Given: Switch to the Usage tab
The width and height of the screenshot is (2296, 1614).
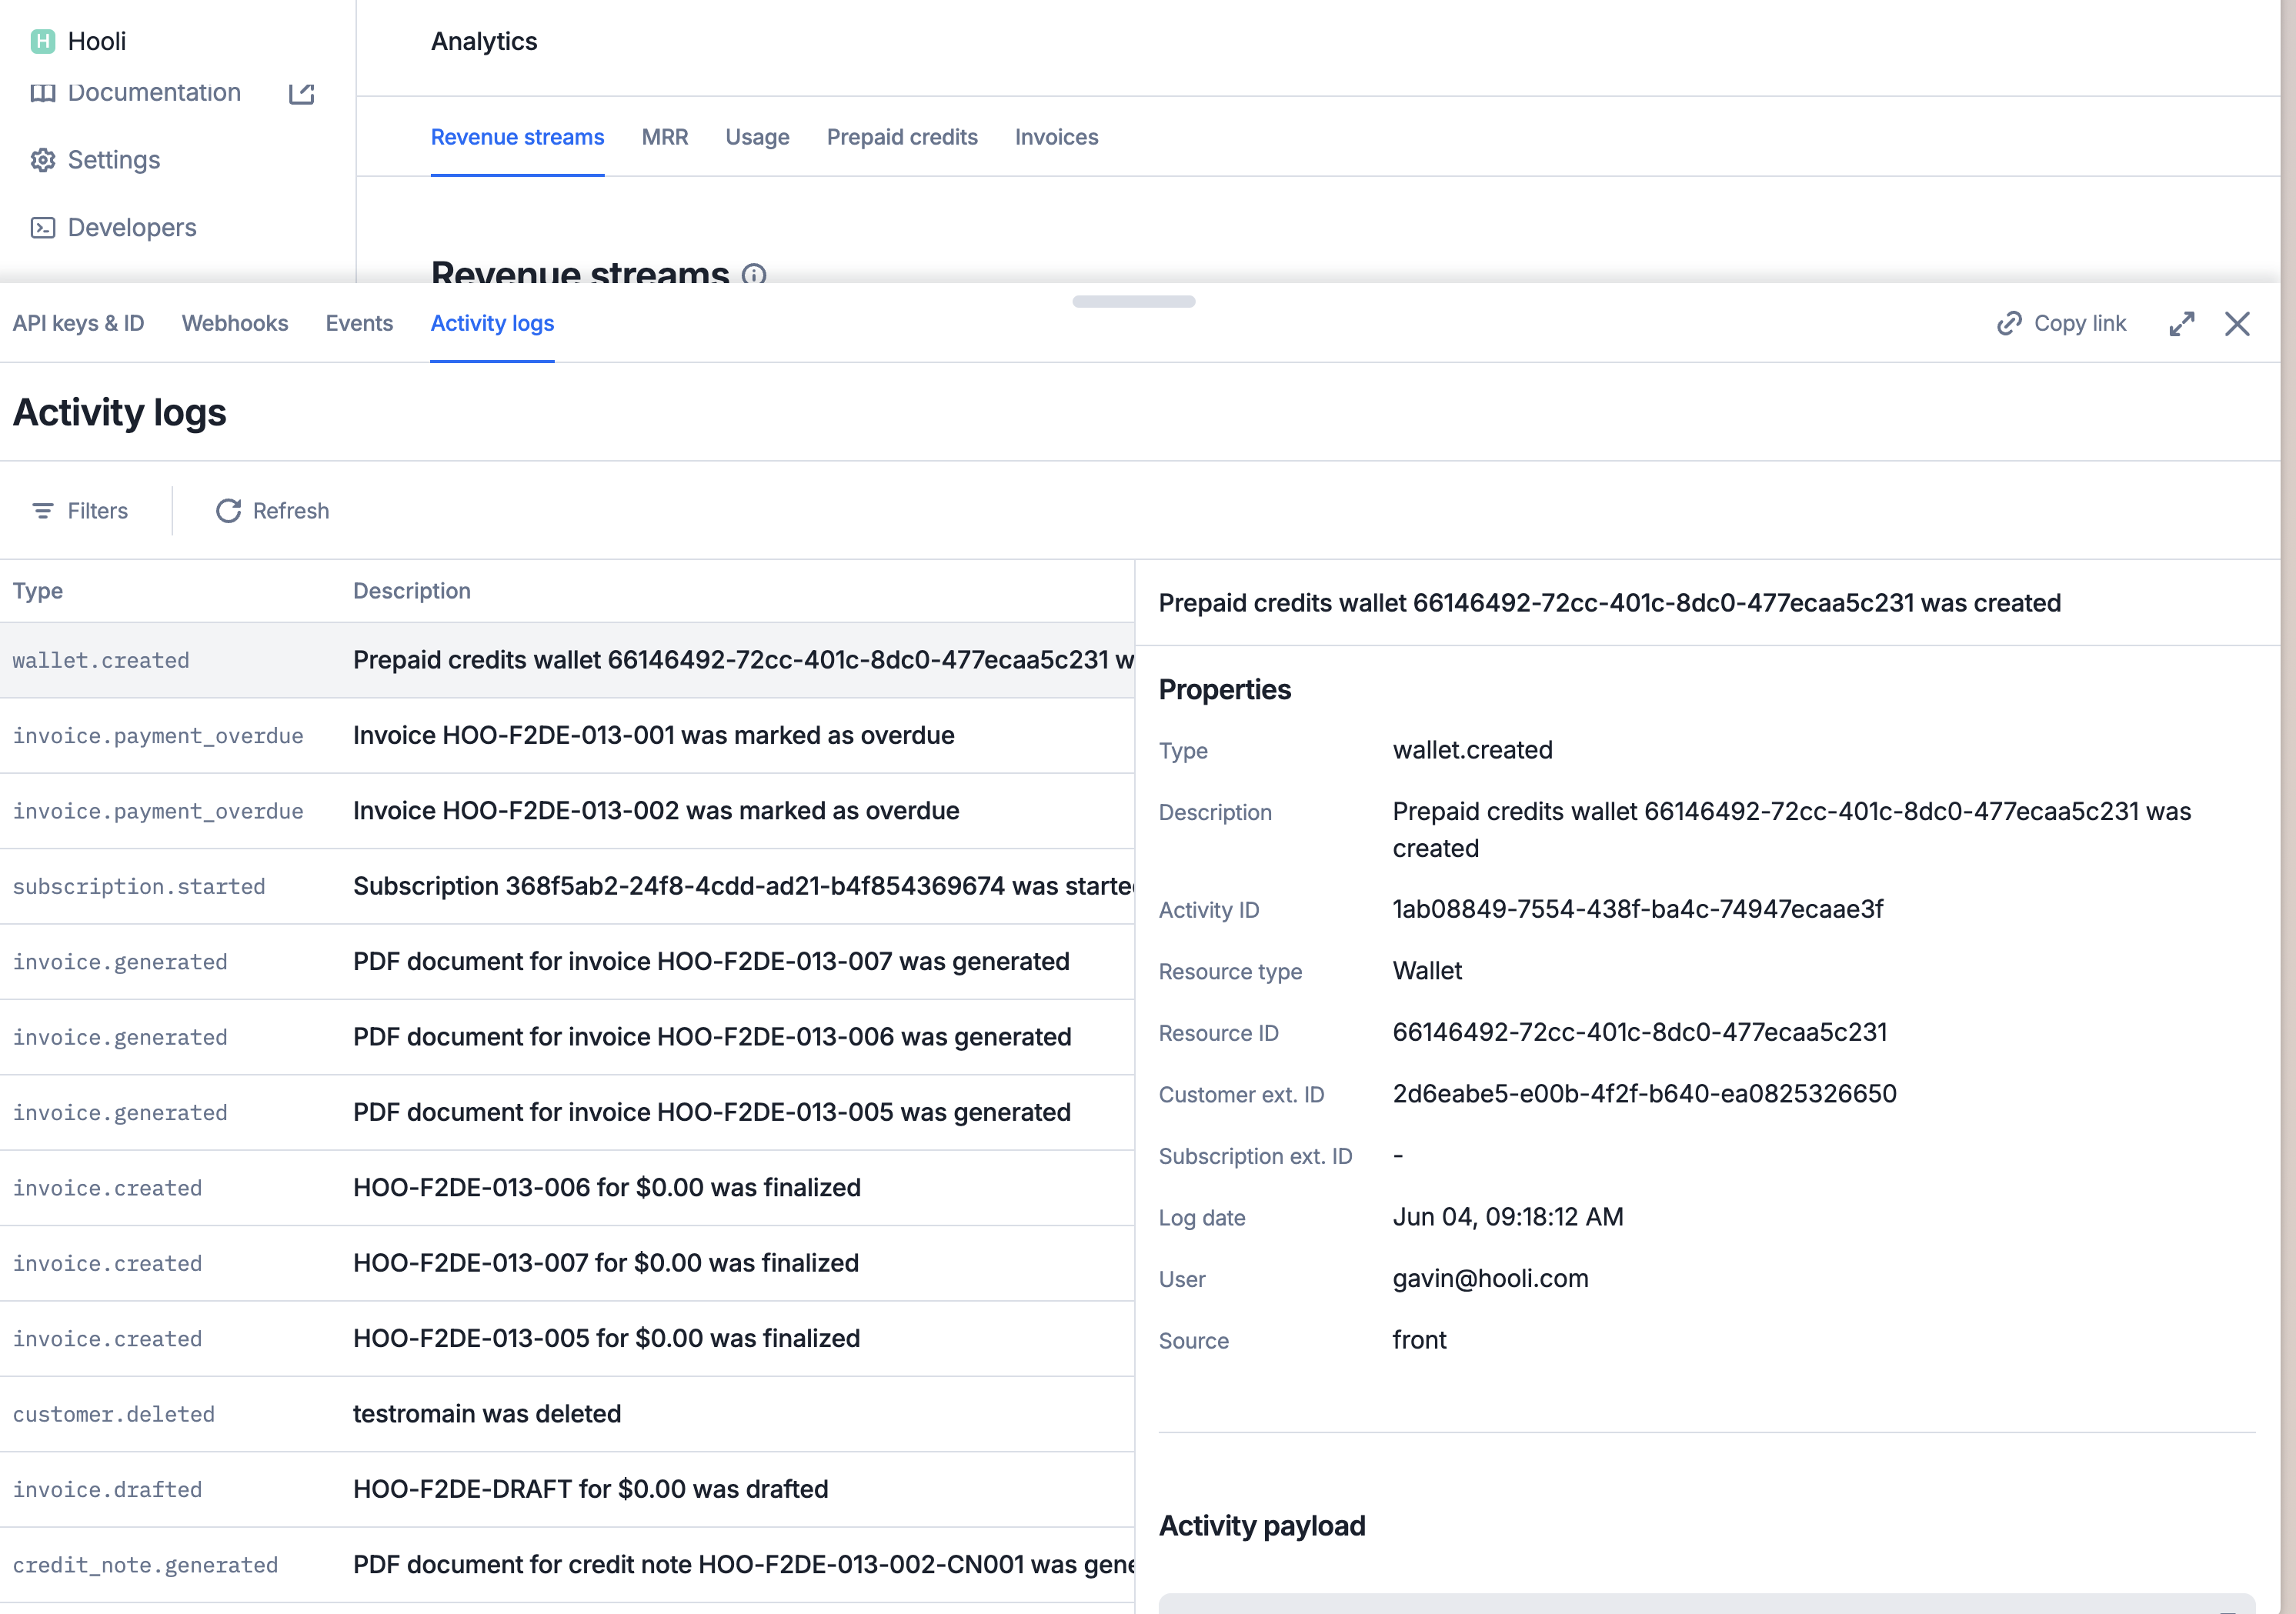Looking at the screenshot, I should 757,137.
